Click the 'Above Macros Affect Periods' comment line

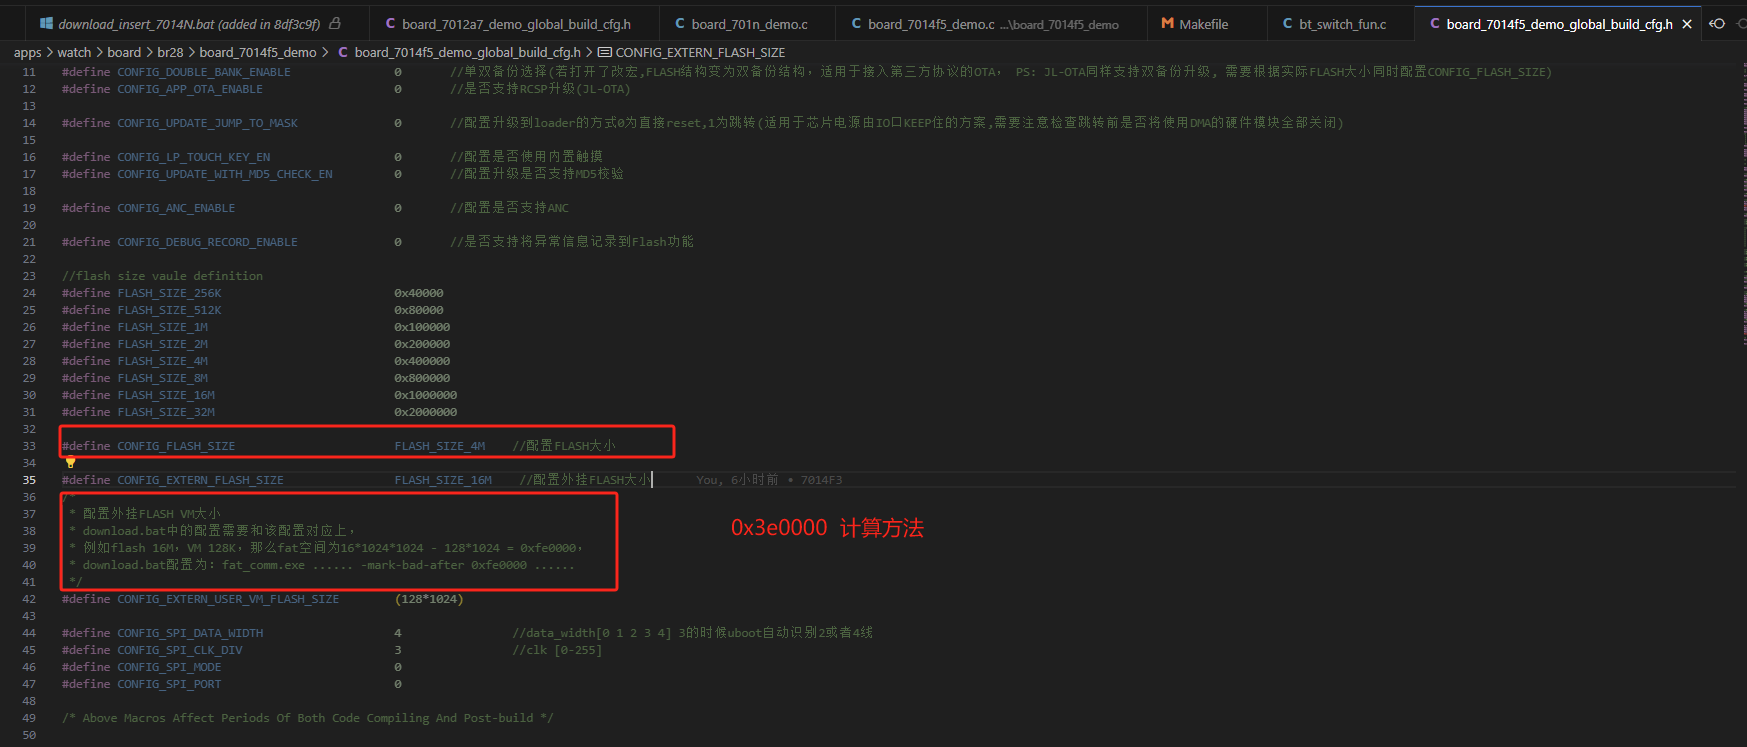click(x=307, y=718)
